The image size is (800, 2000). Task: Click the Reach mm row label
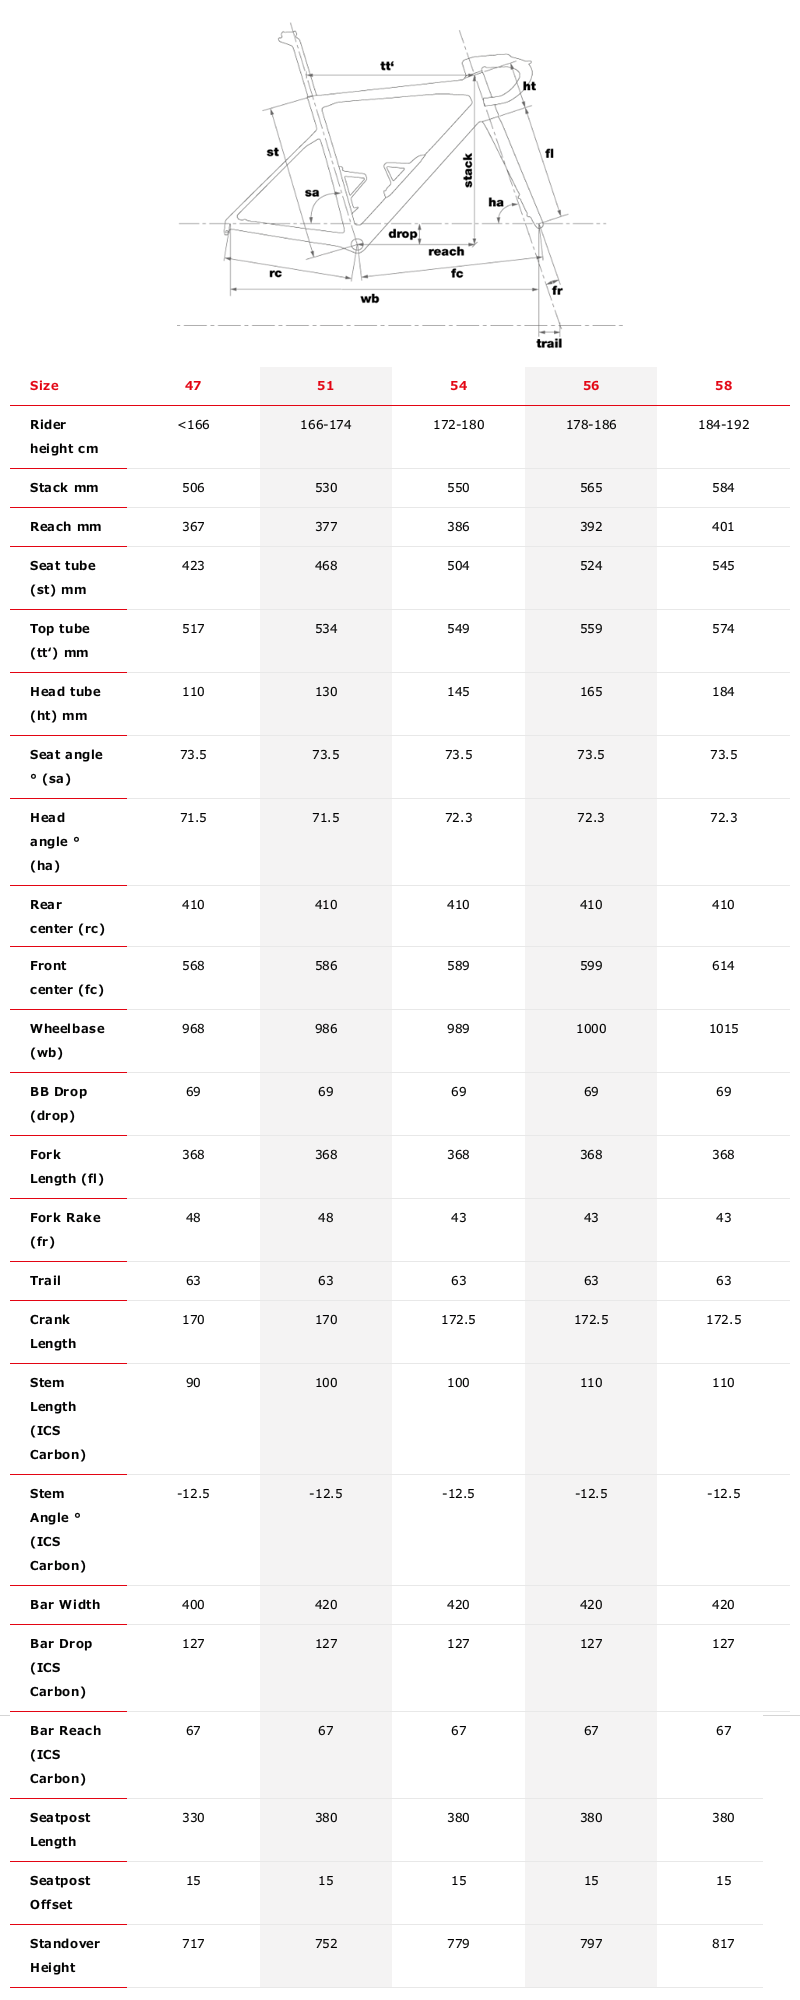(x=66, y=527)
